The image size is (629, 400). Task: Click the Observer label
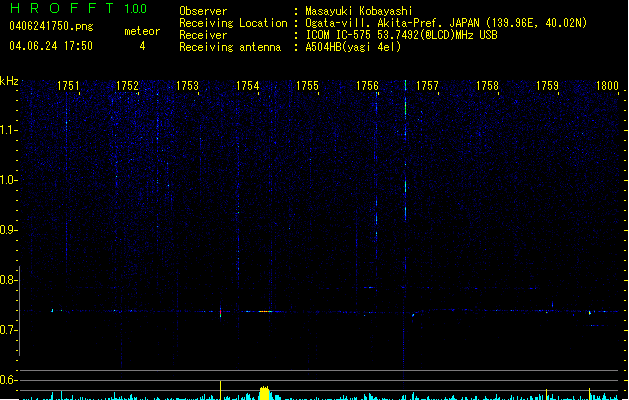(x=203, y=11)
